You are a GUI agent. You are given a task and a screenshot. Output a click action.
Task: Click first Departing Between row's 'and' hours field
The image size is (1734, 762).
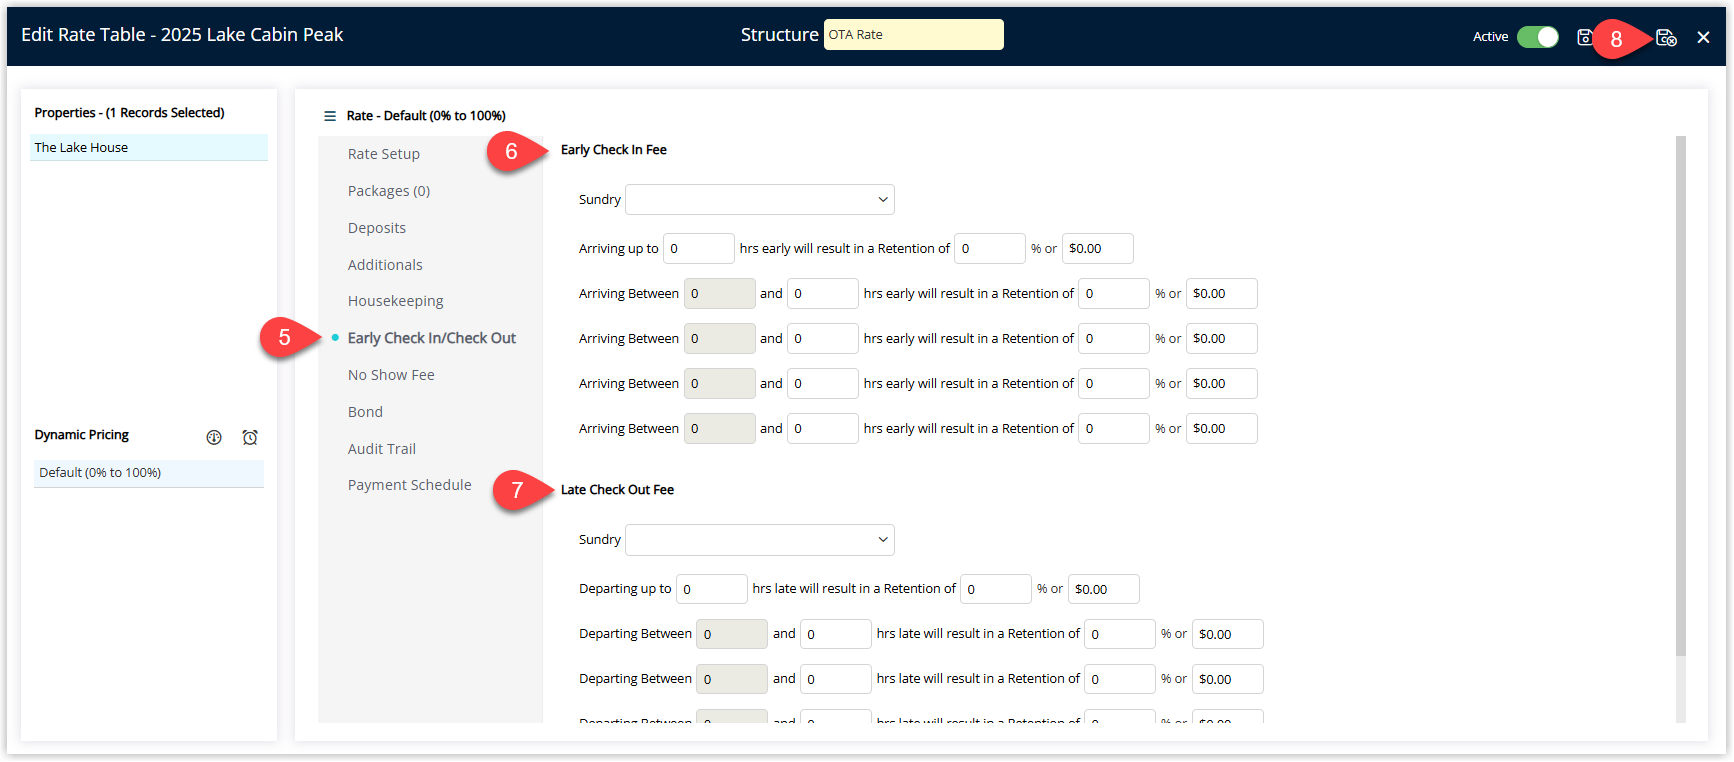[x=836, y=634]
